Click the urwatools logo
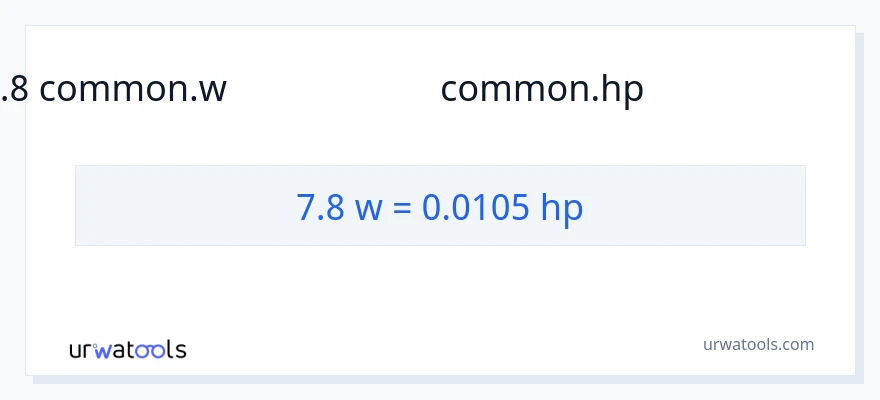Viewport: 880px width, 400px height. click(127, 350)
